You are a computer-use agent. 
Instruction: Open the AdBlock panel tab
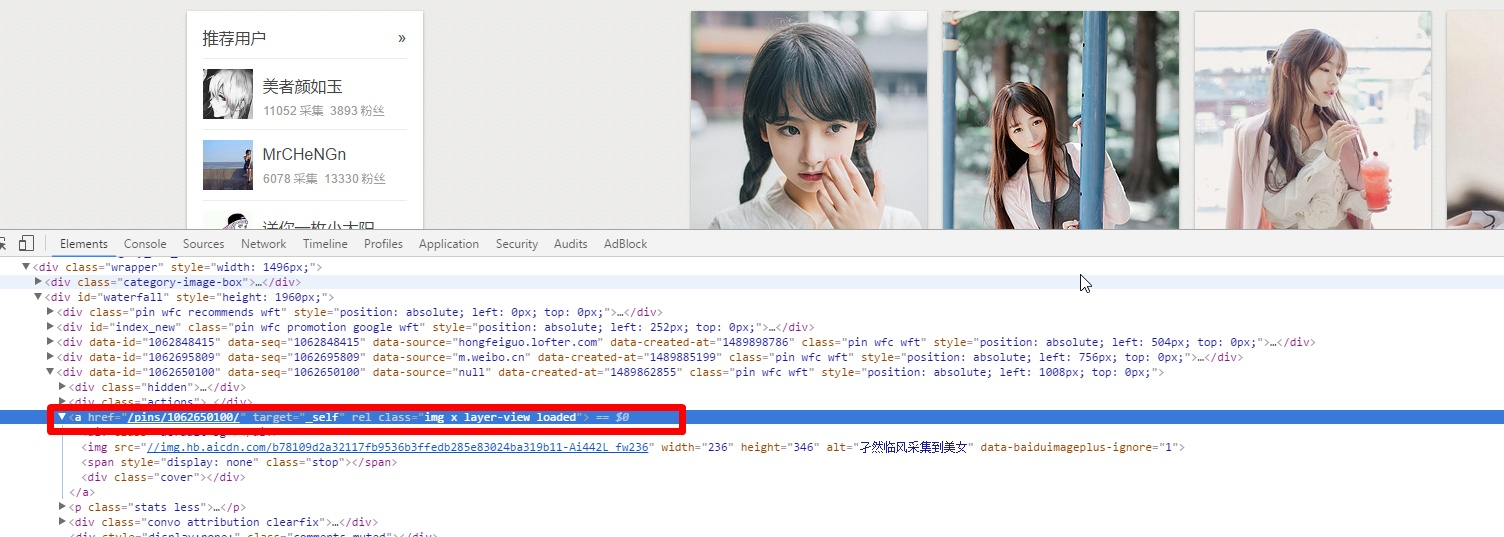[625, 244]
